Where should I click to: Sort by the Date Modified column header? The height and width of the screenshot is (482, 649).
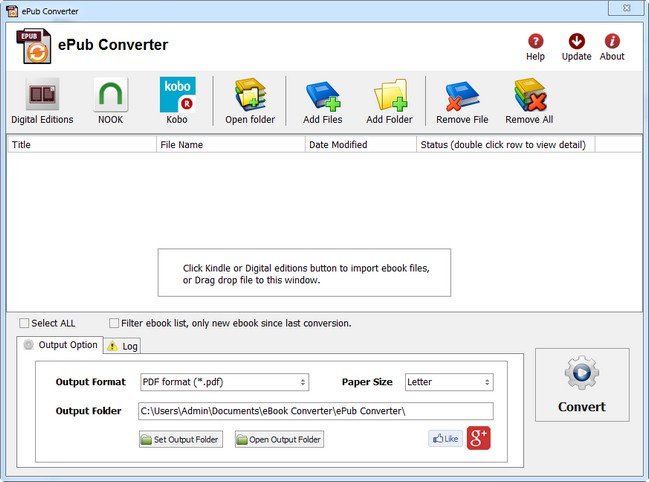pos(361,145)
